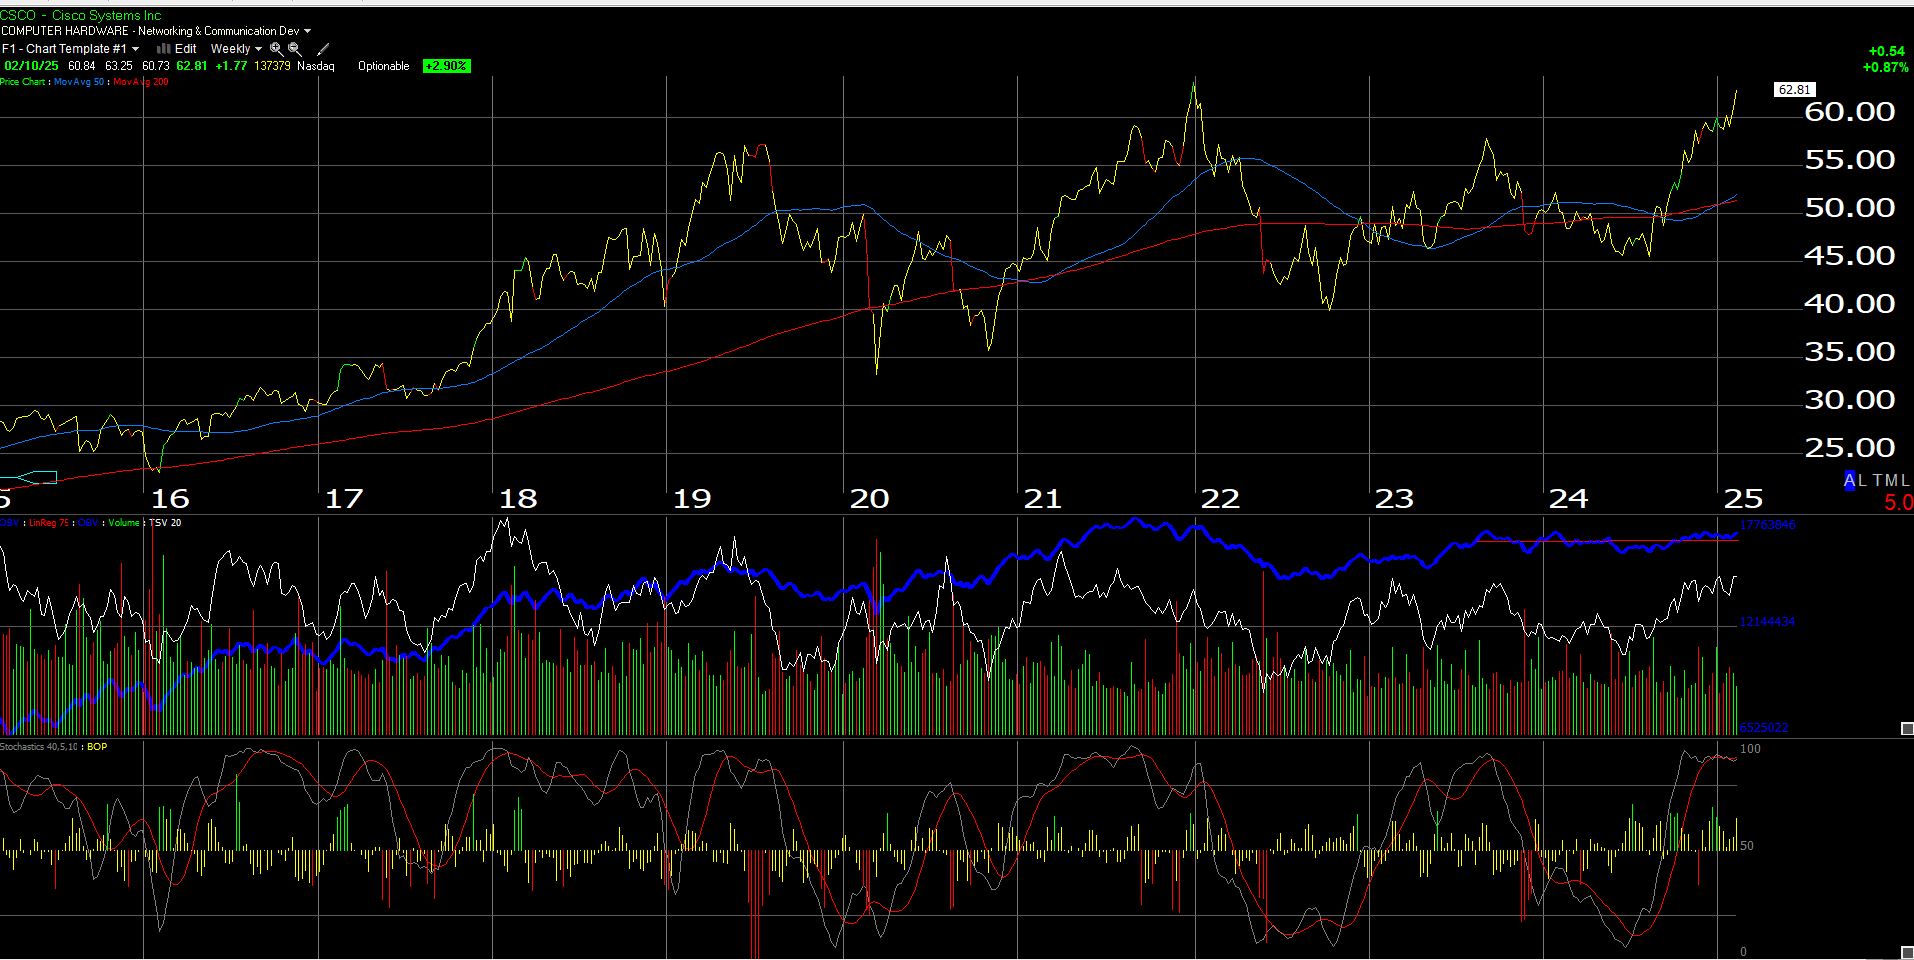This screenshot has width=1914, height=960.
Task: Click the MovAvg 50 legend label
Action: [79, 82]
